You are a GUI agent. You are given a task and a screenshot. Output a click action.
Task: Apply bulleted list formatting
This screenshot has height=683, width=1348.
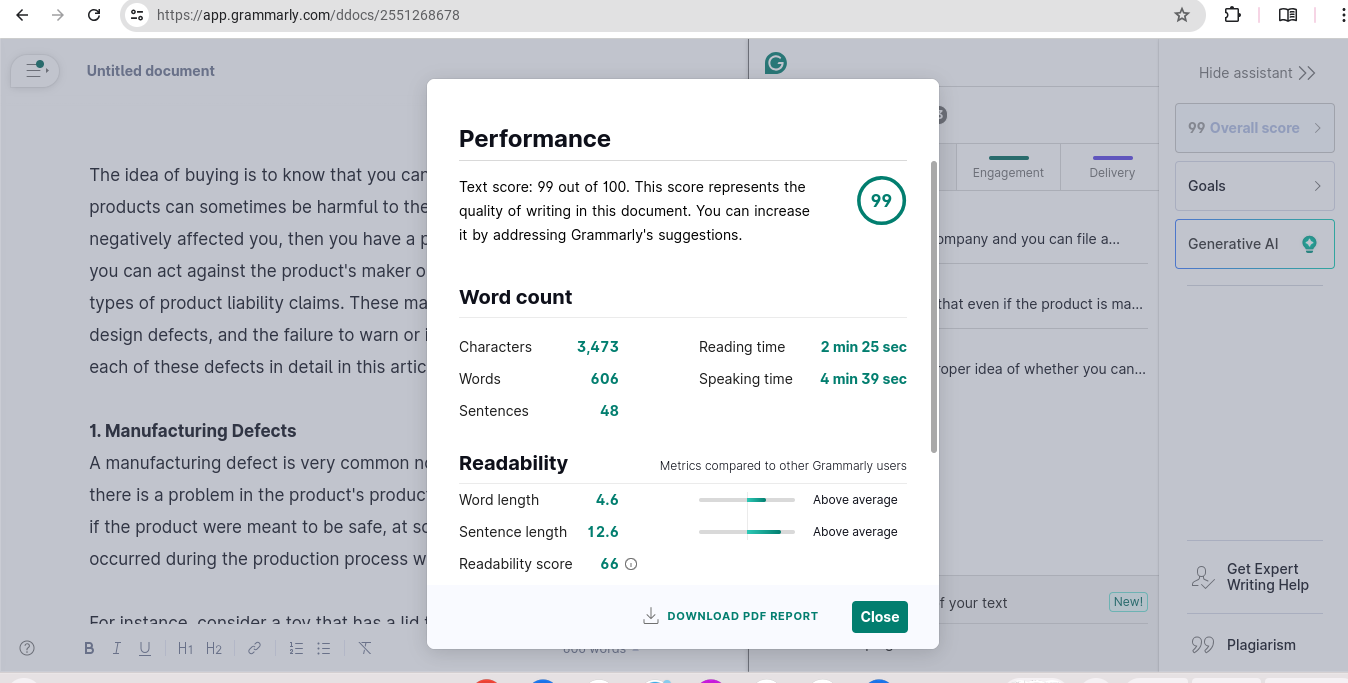323,648
